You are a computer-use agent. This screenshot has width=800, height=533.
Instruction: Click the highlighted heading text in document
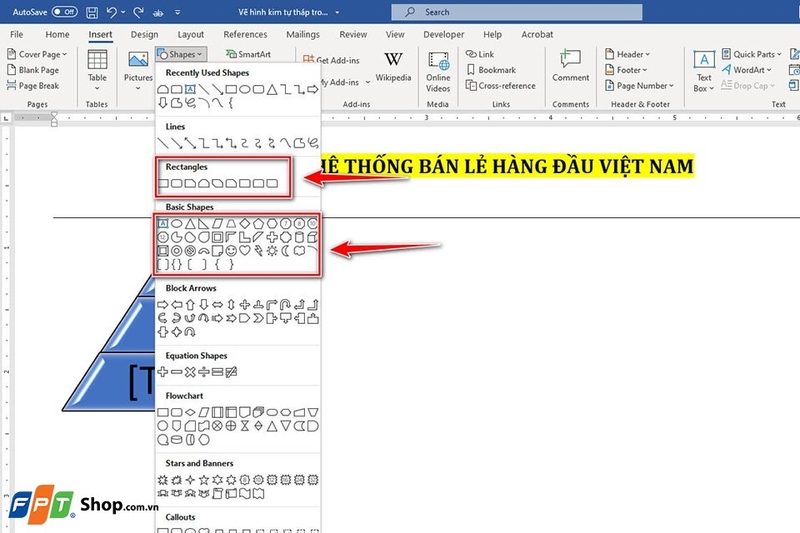point(508,166)
